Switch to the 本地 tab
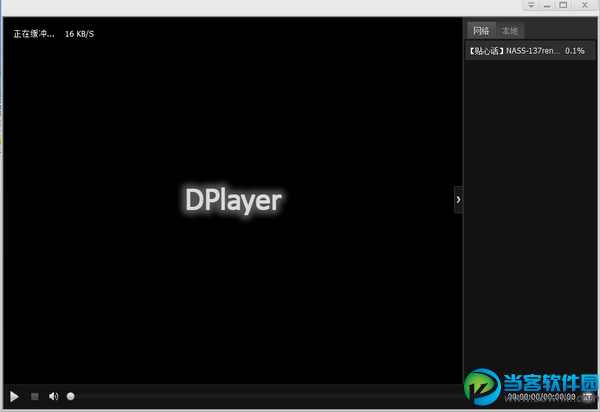This screenshot has width=600, height=412. point(510,31)
